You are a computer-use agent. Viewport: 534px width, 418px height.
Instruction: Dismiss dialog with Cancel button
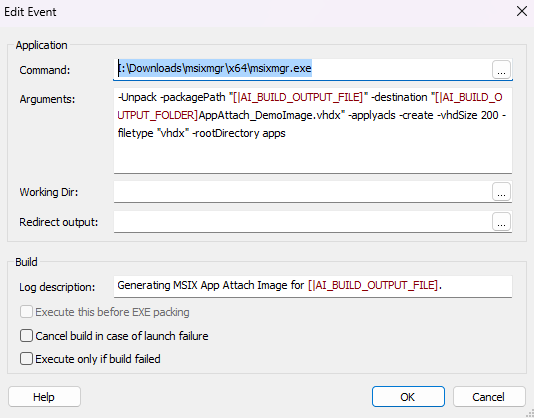[x=489, y=397]
